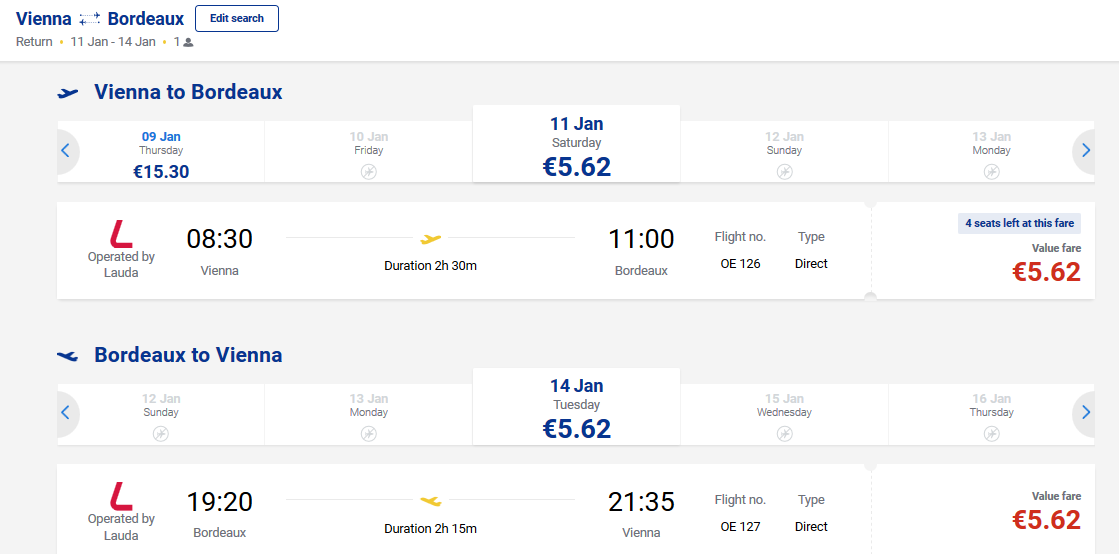Viewport: 1119px width, 554px height.
Task: Select the 11 Jan Saturday outbound date
Action: click(x=577, y=144)
